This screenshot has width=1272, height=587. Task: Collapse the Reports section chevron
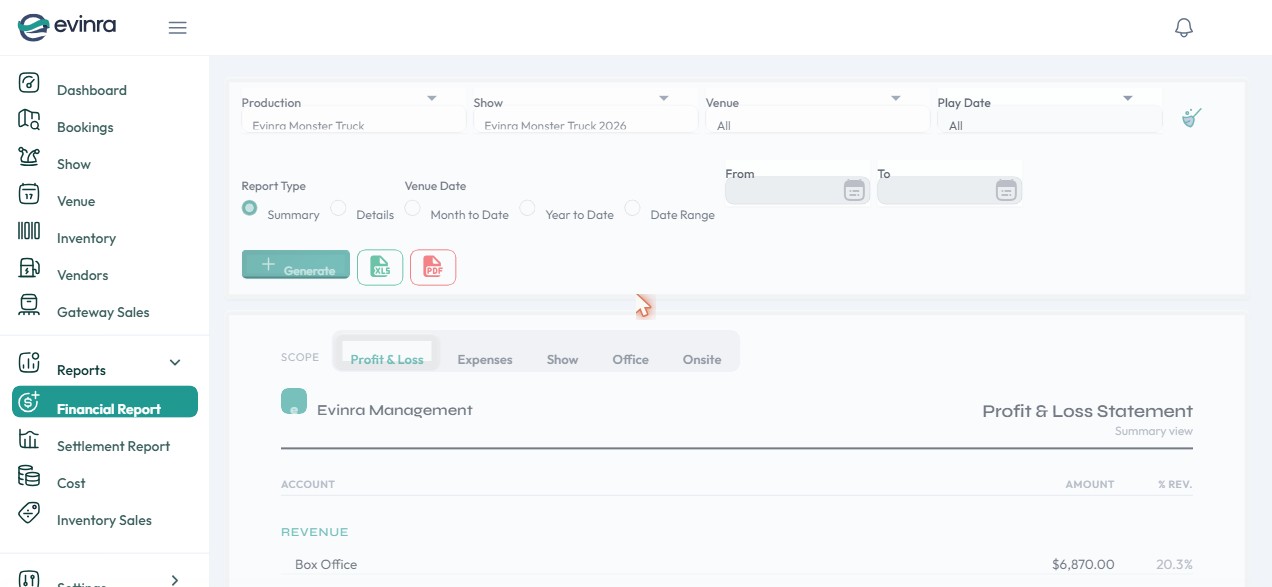[x=175, y=362]
